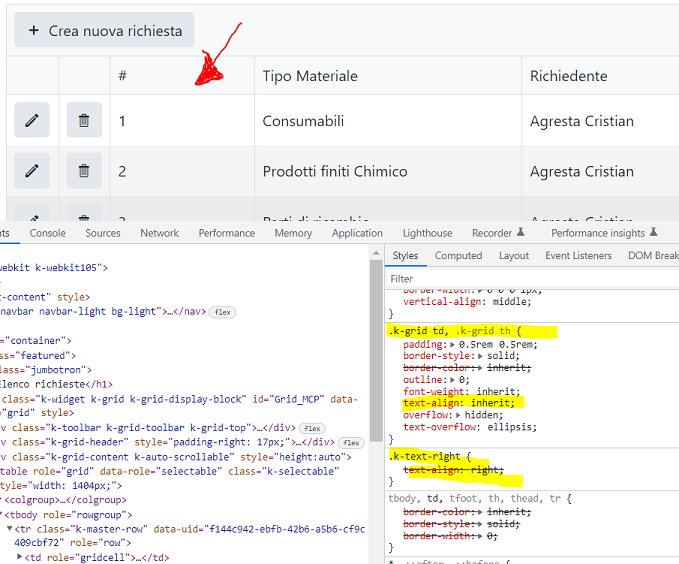This screenshot has width=679, height=564.
Task: Collapse the tr k-master-row node
Action: tap(10, 529)
